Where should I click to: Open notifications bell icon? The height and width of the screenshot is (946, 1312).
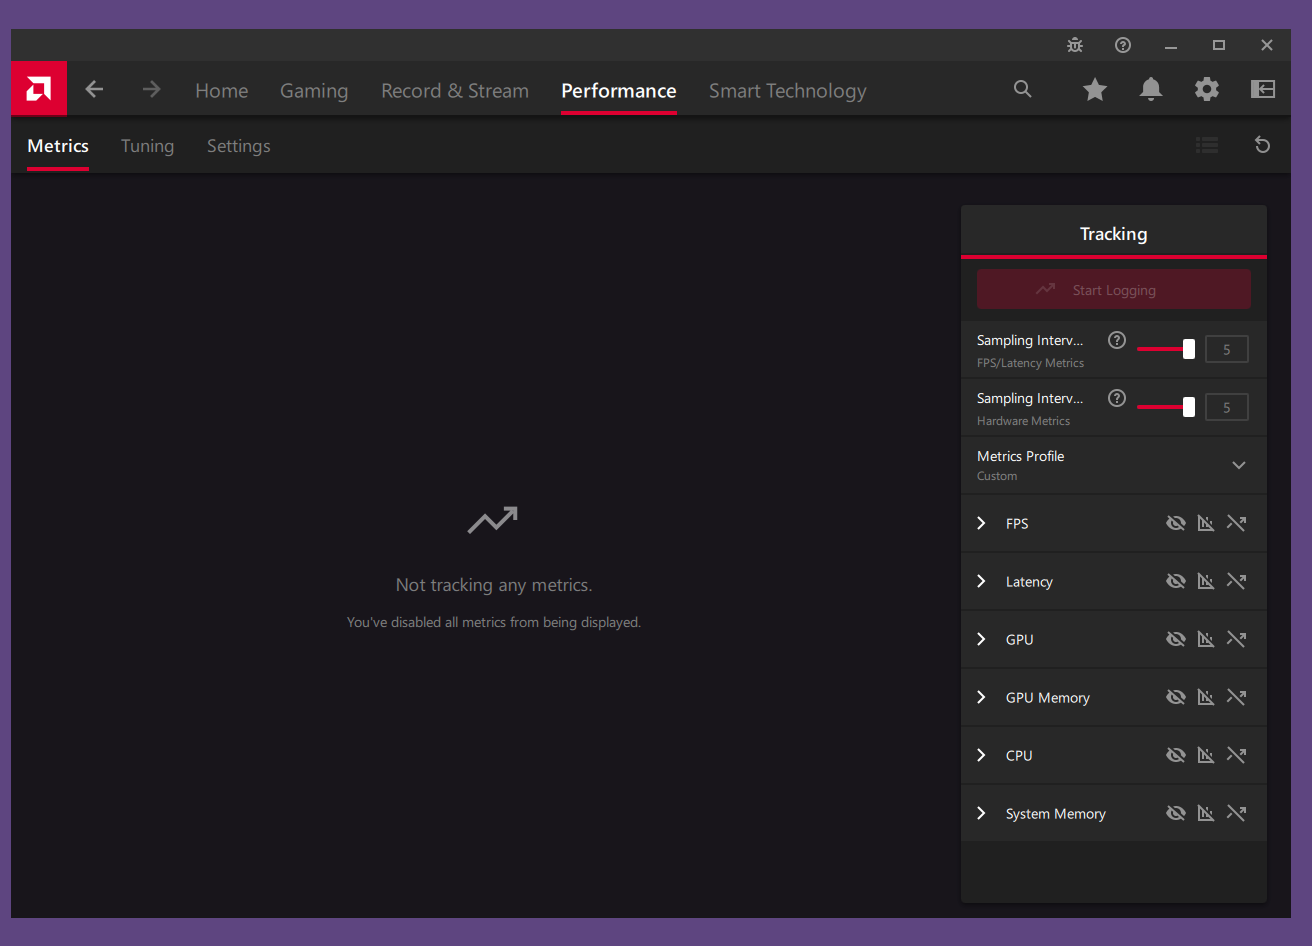coord(1151,90)
